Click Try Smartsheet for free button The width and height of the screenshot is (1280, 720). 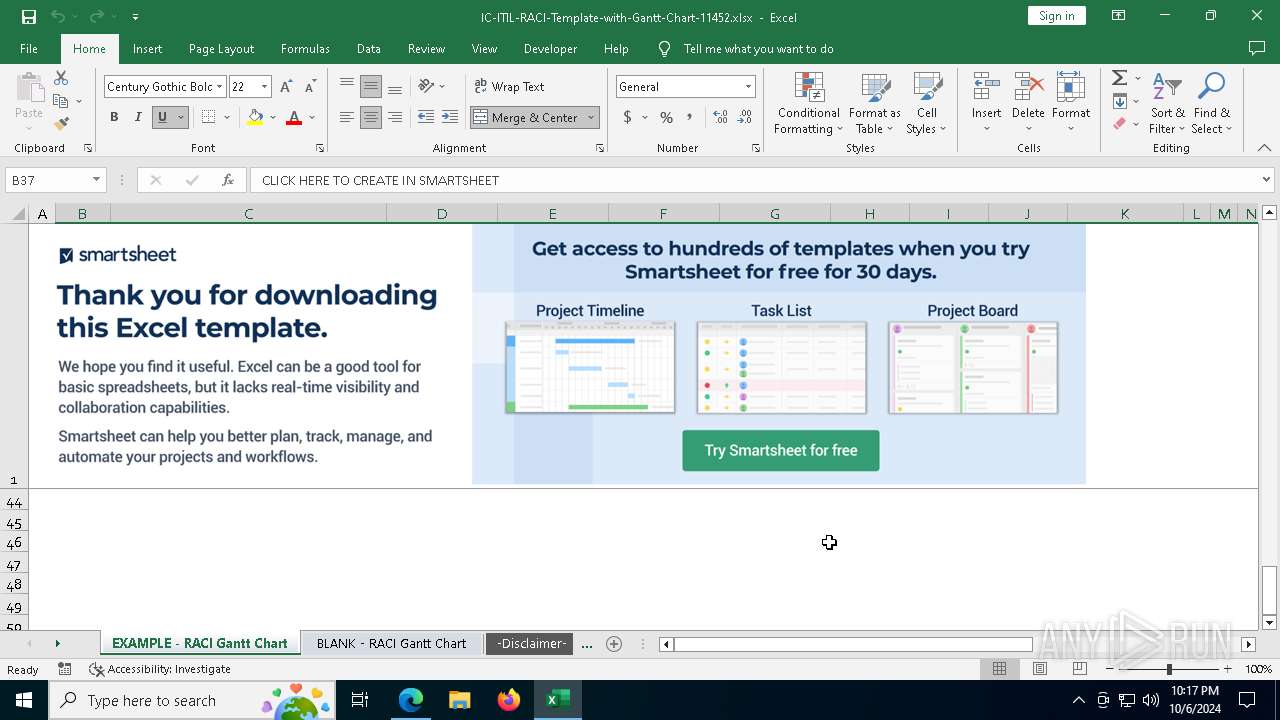coord(781,451)
